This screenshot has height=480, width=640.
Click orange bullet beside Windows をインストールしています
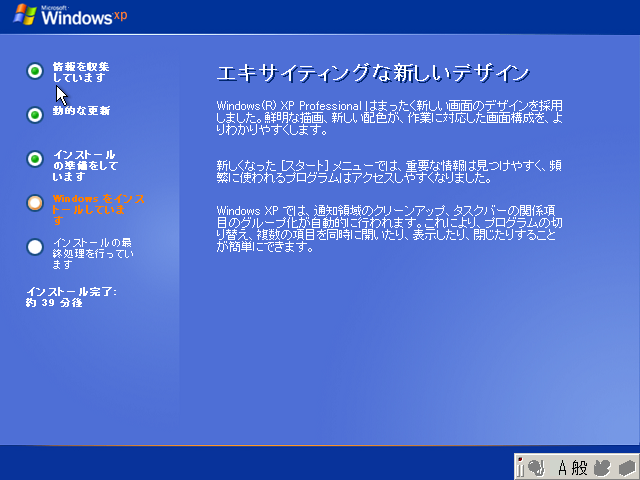[x=35, y=203]
